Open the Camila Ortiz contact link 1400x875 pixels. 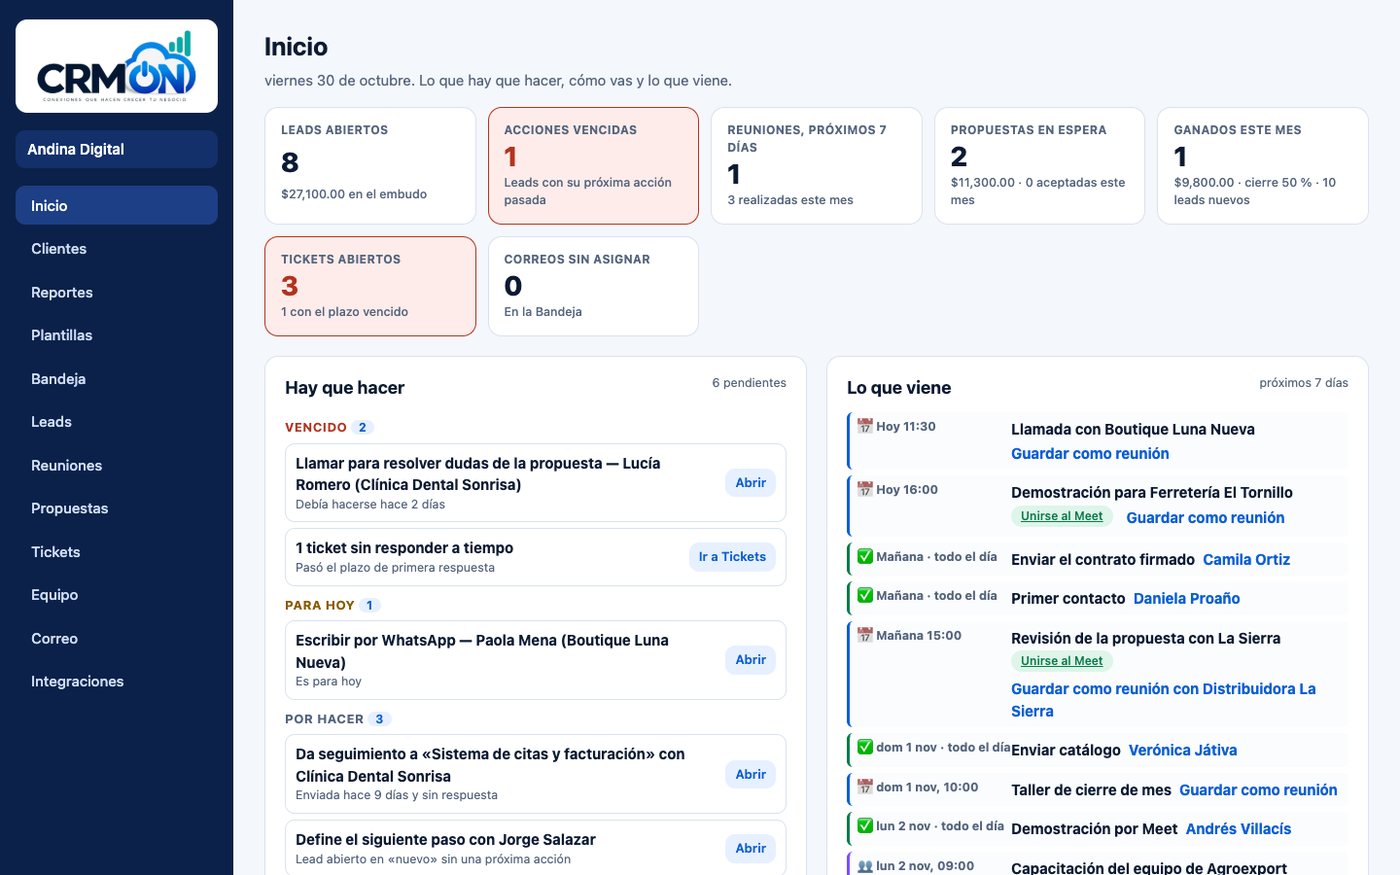coord(1246,560)
